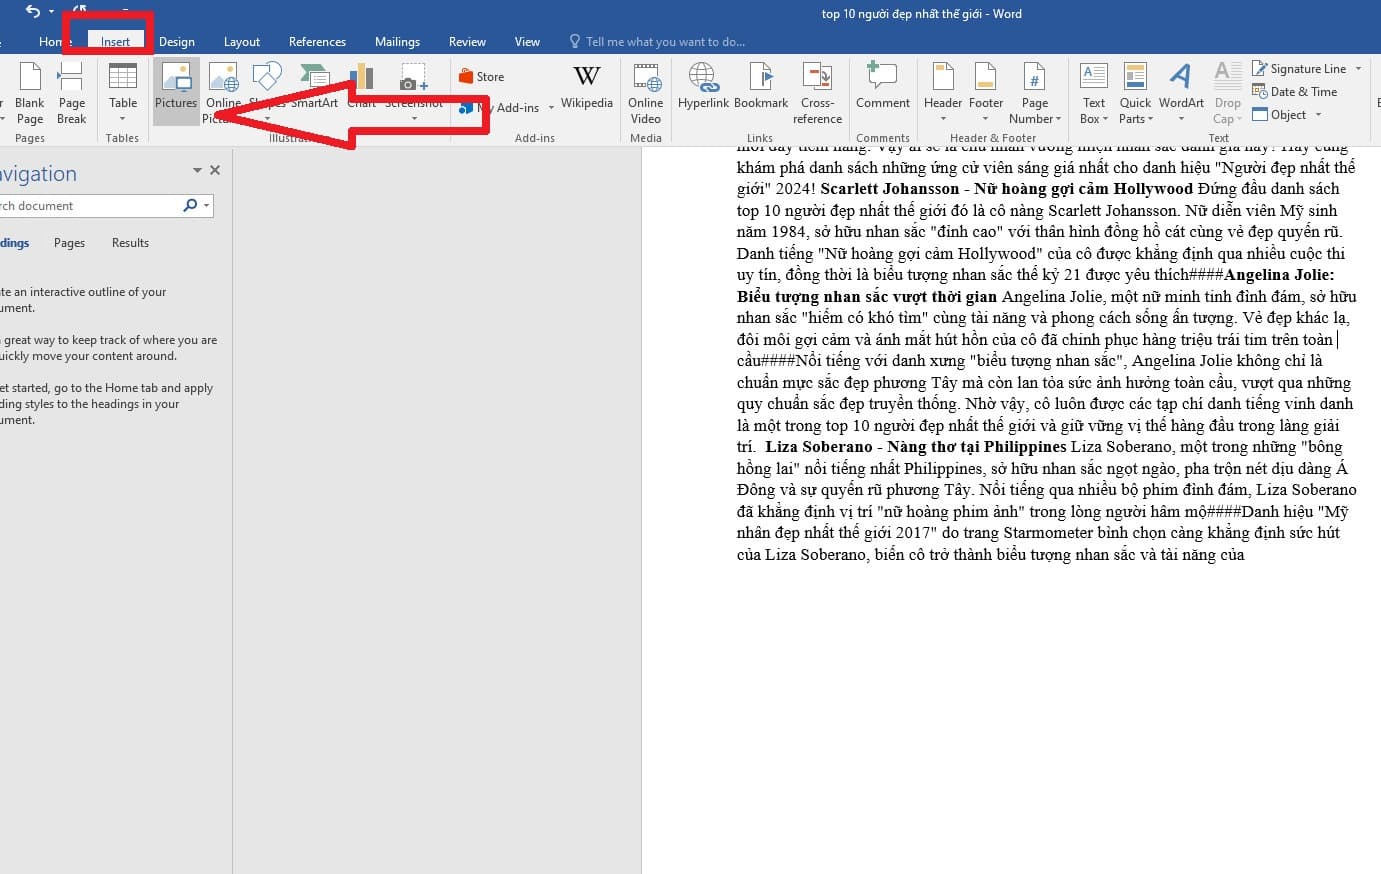Open the Screenshot tool
This screenshot has height=874, width=1381.
pyautogui.click(x=414, y=93)
